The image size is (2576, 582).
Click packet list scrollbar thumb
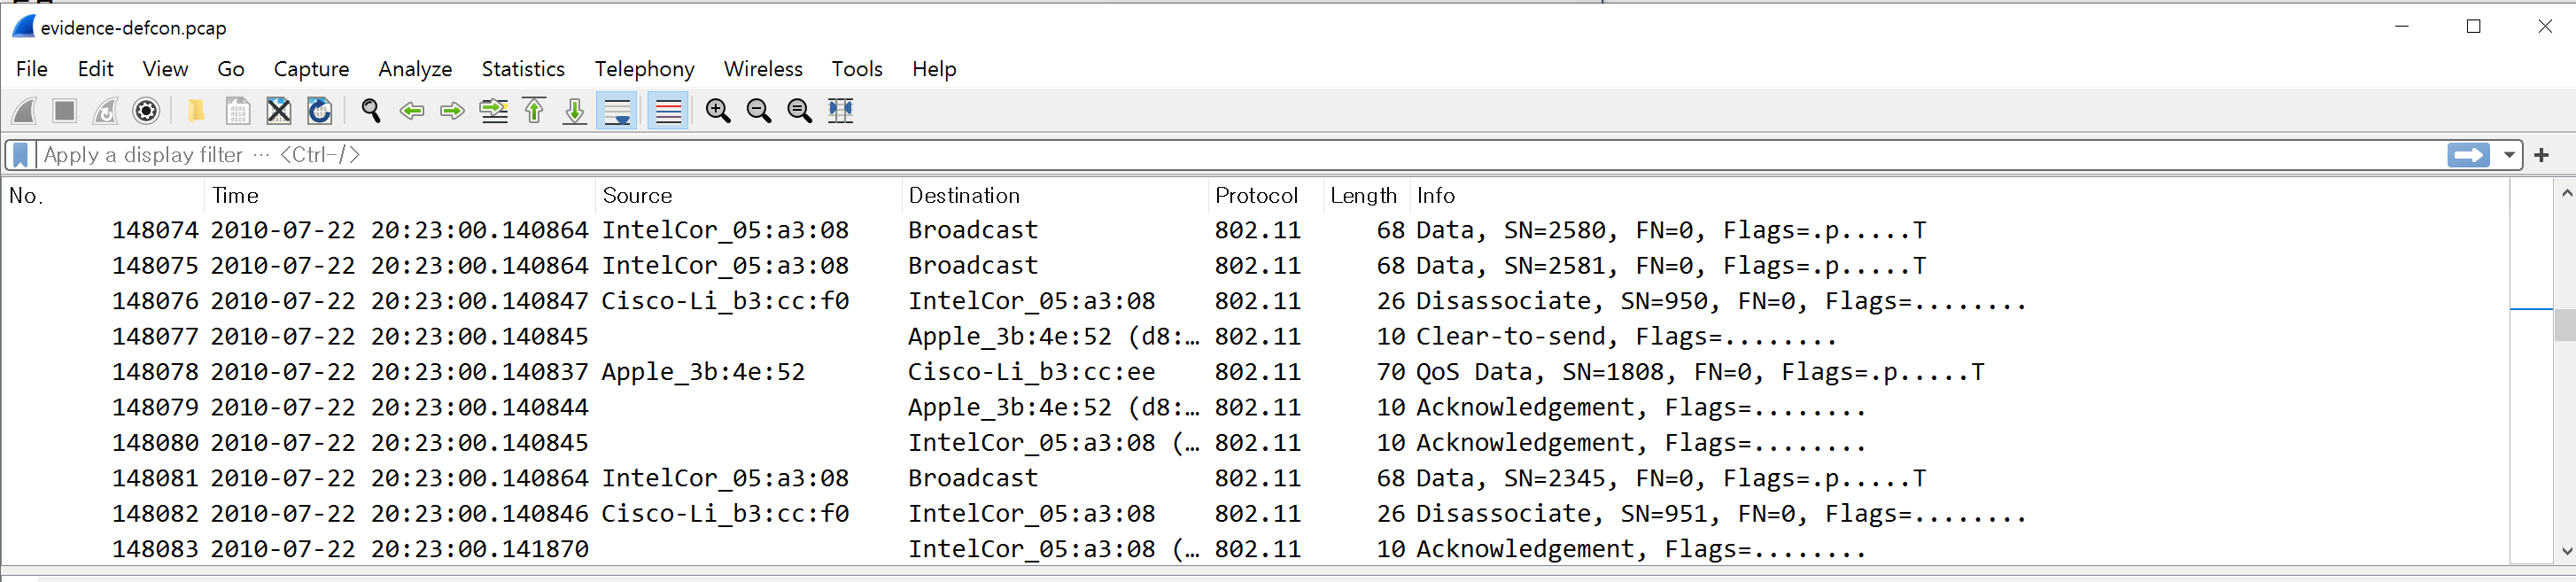point(2565,325)
